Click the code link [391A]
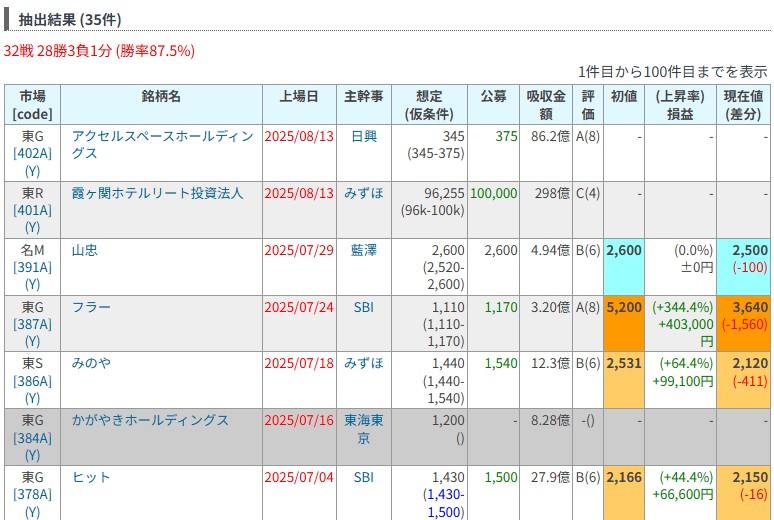The width and height of the screenshot is (774, 520). (32, 267)
